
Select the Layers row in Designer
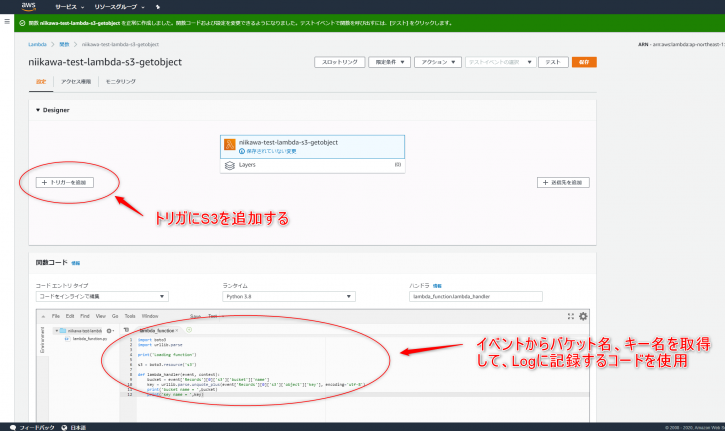pos(313,165)
